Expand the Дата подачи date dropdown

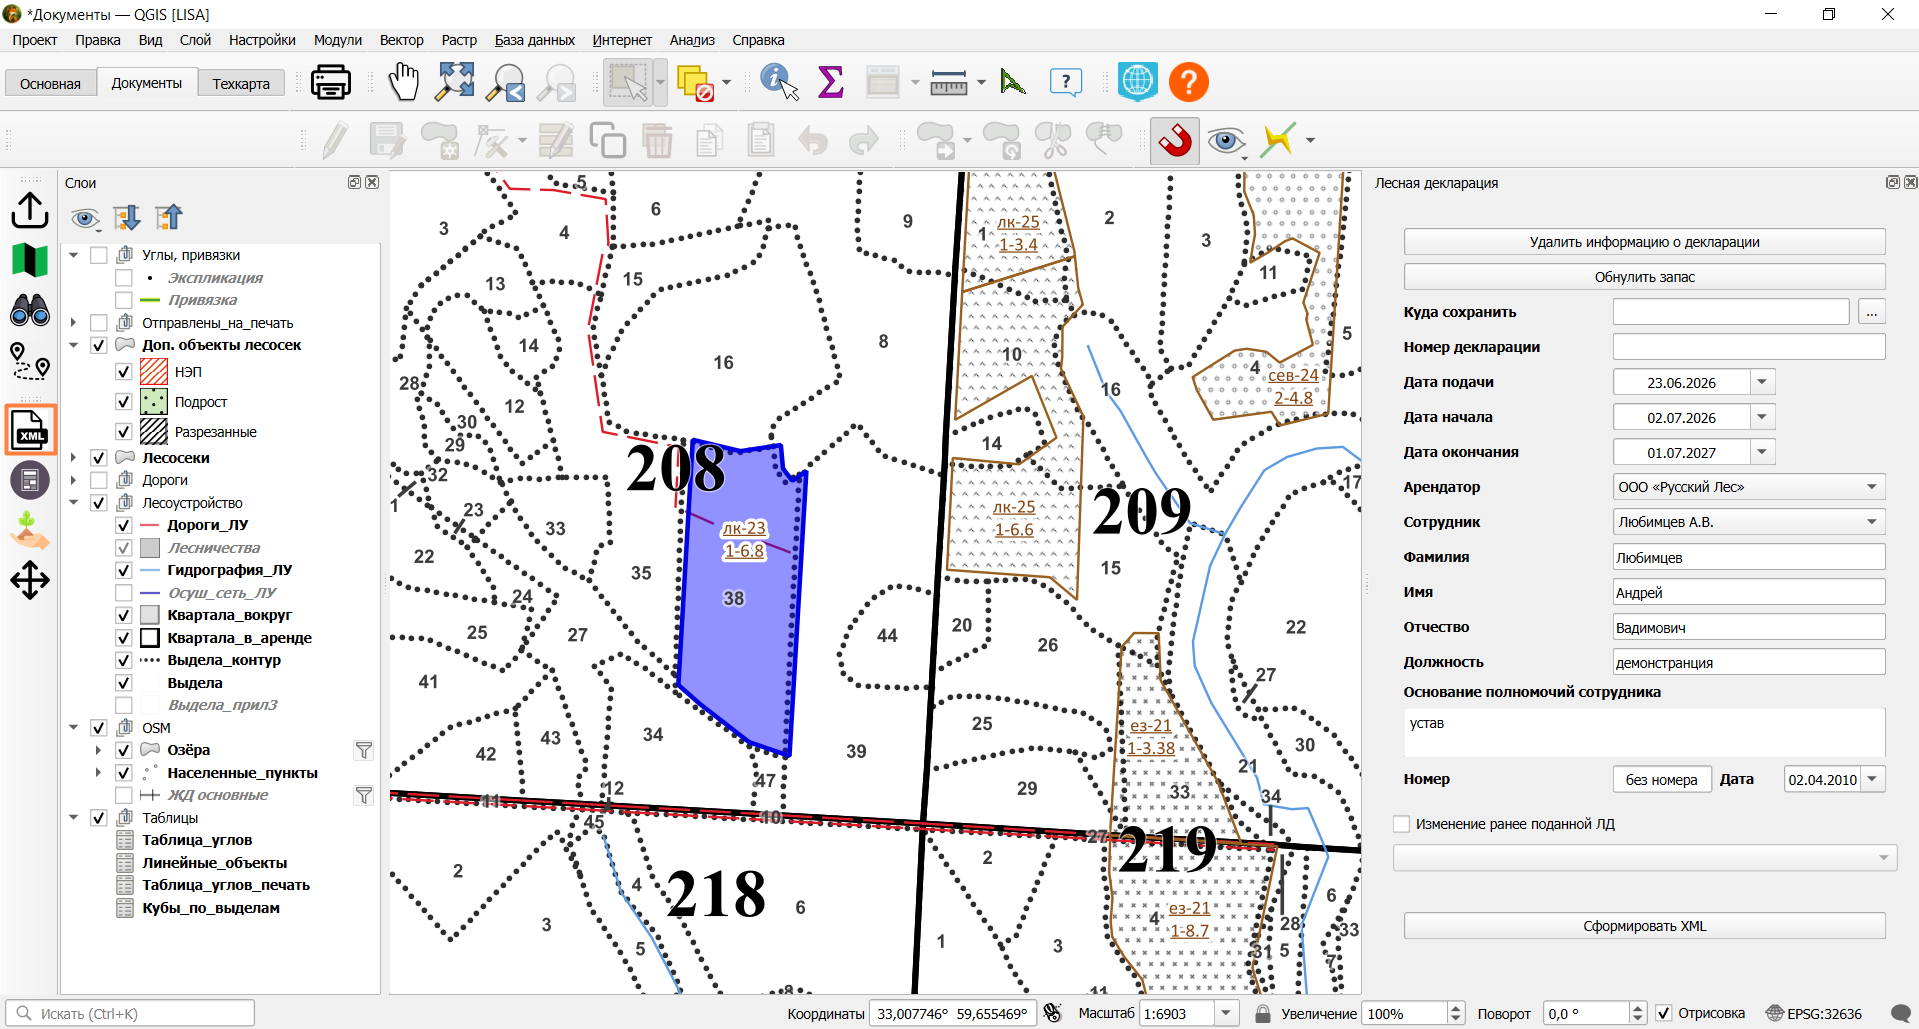[x=1763, y=382]
